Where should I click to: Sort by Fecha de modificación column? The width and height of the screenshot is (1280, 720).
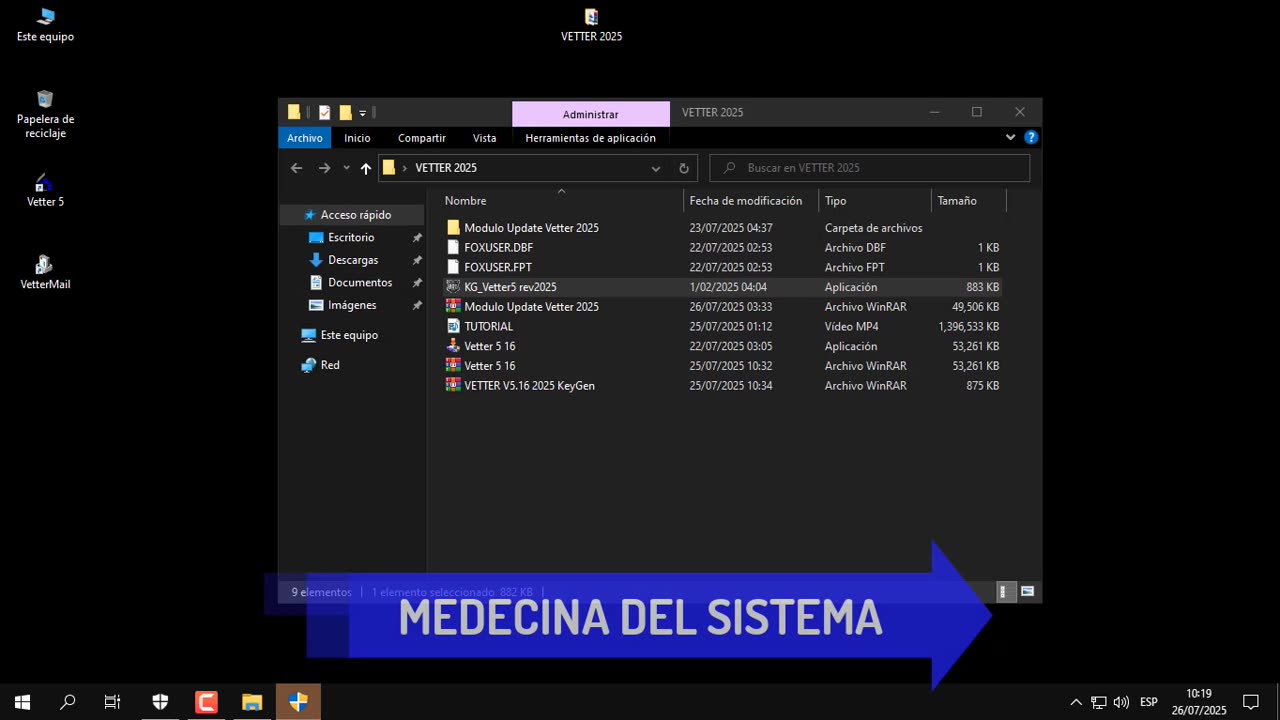click(751, 201)
